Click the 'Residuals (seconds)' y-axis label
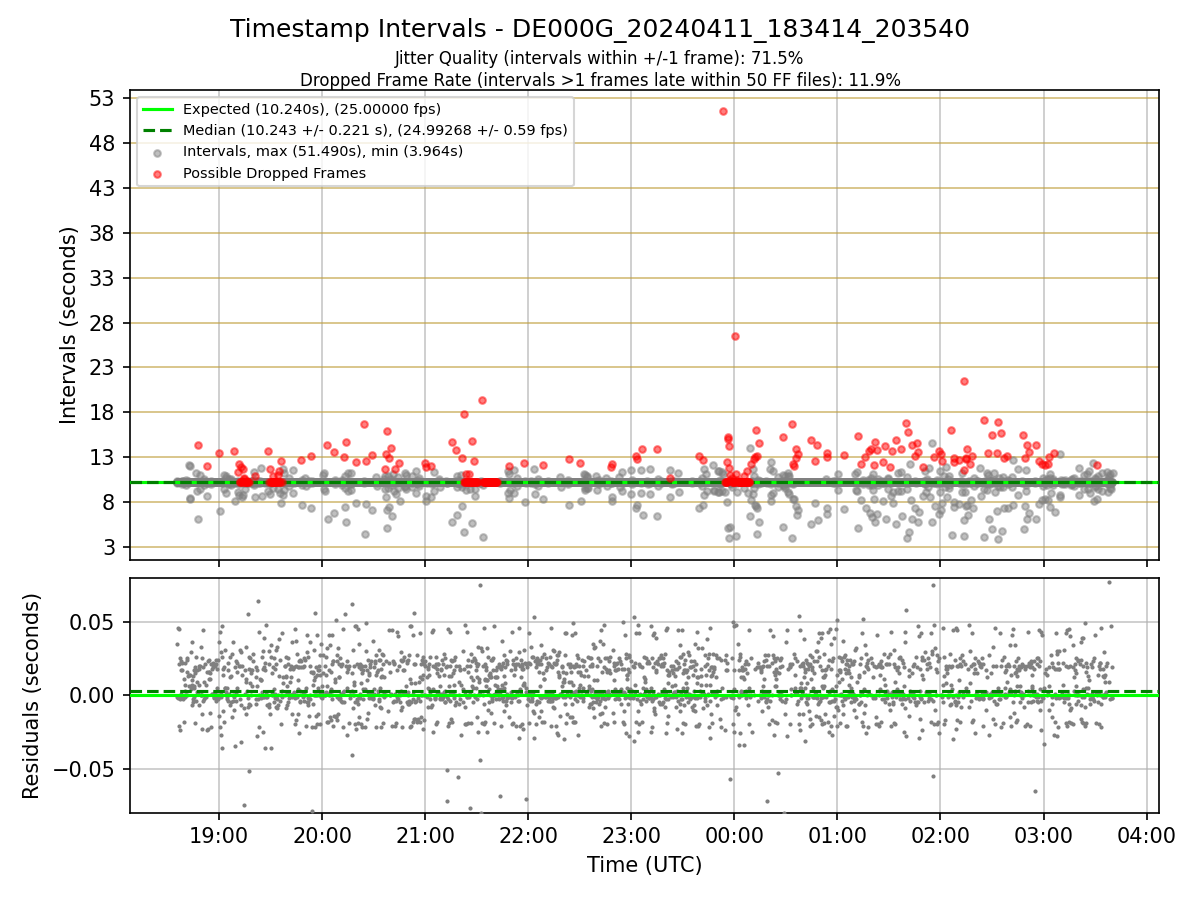This screenshot has width=1200, height=900. click(32, 696)
